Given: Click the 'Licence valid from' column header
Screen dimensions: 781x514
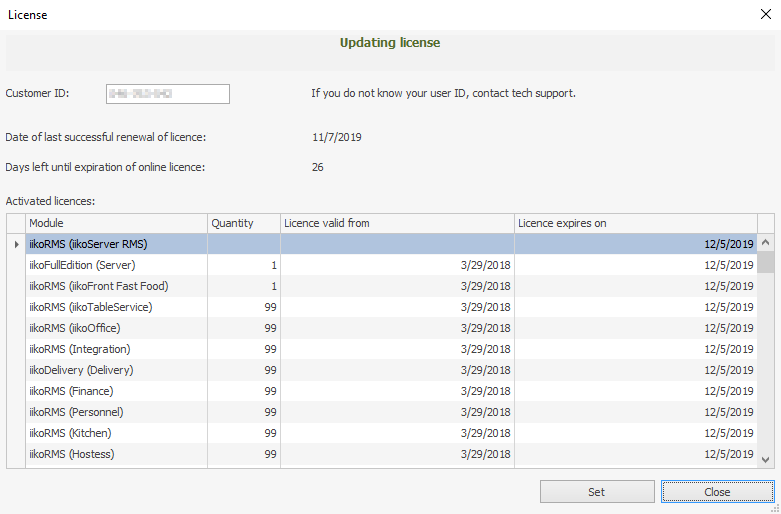Looking at the screenshot, I should tap(397, 223).
